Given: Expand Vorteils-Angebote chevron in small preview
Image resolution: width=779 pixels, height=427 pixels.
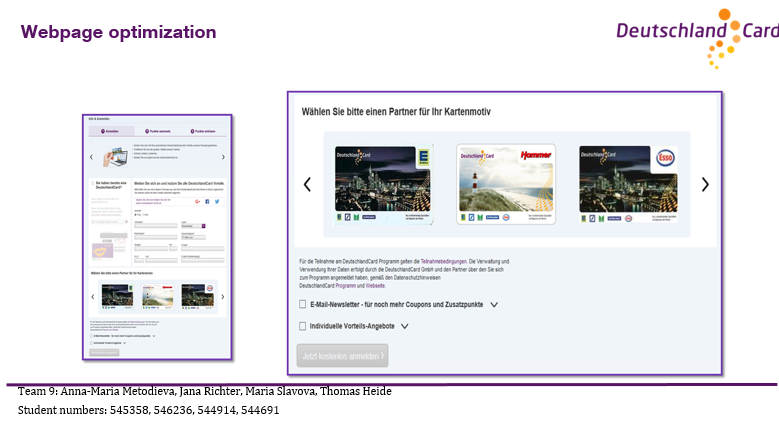Looking at the screenshot, I should tap(124, 343).
